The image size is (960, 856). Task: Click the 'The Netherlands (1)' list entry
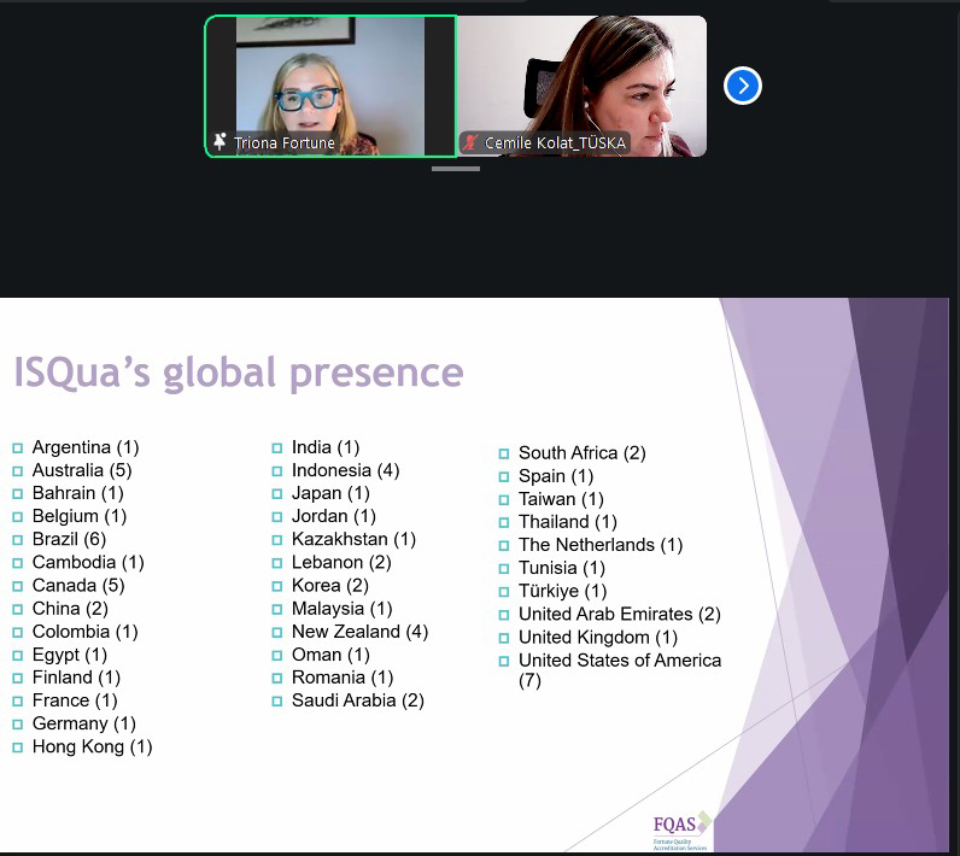click(601, 545)
